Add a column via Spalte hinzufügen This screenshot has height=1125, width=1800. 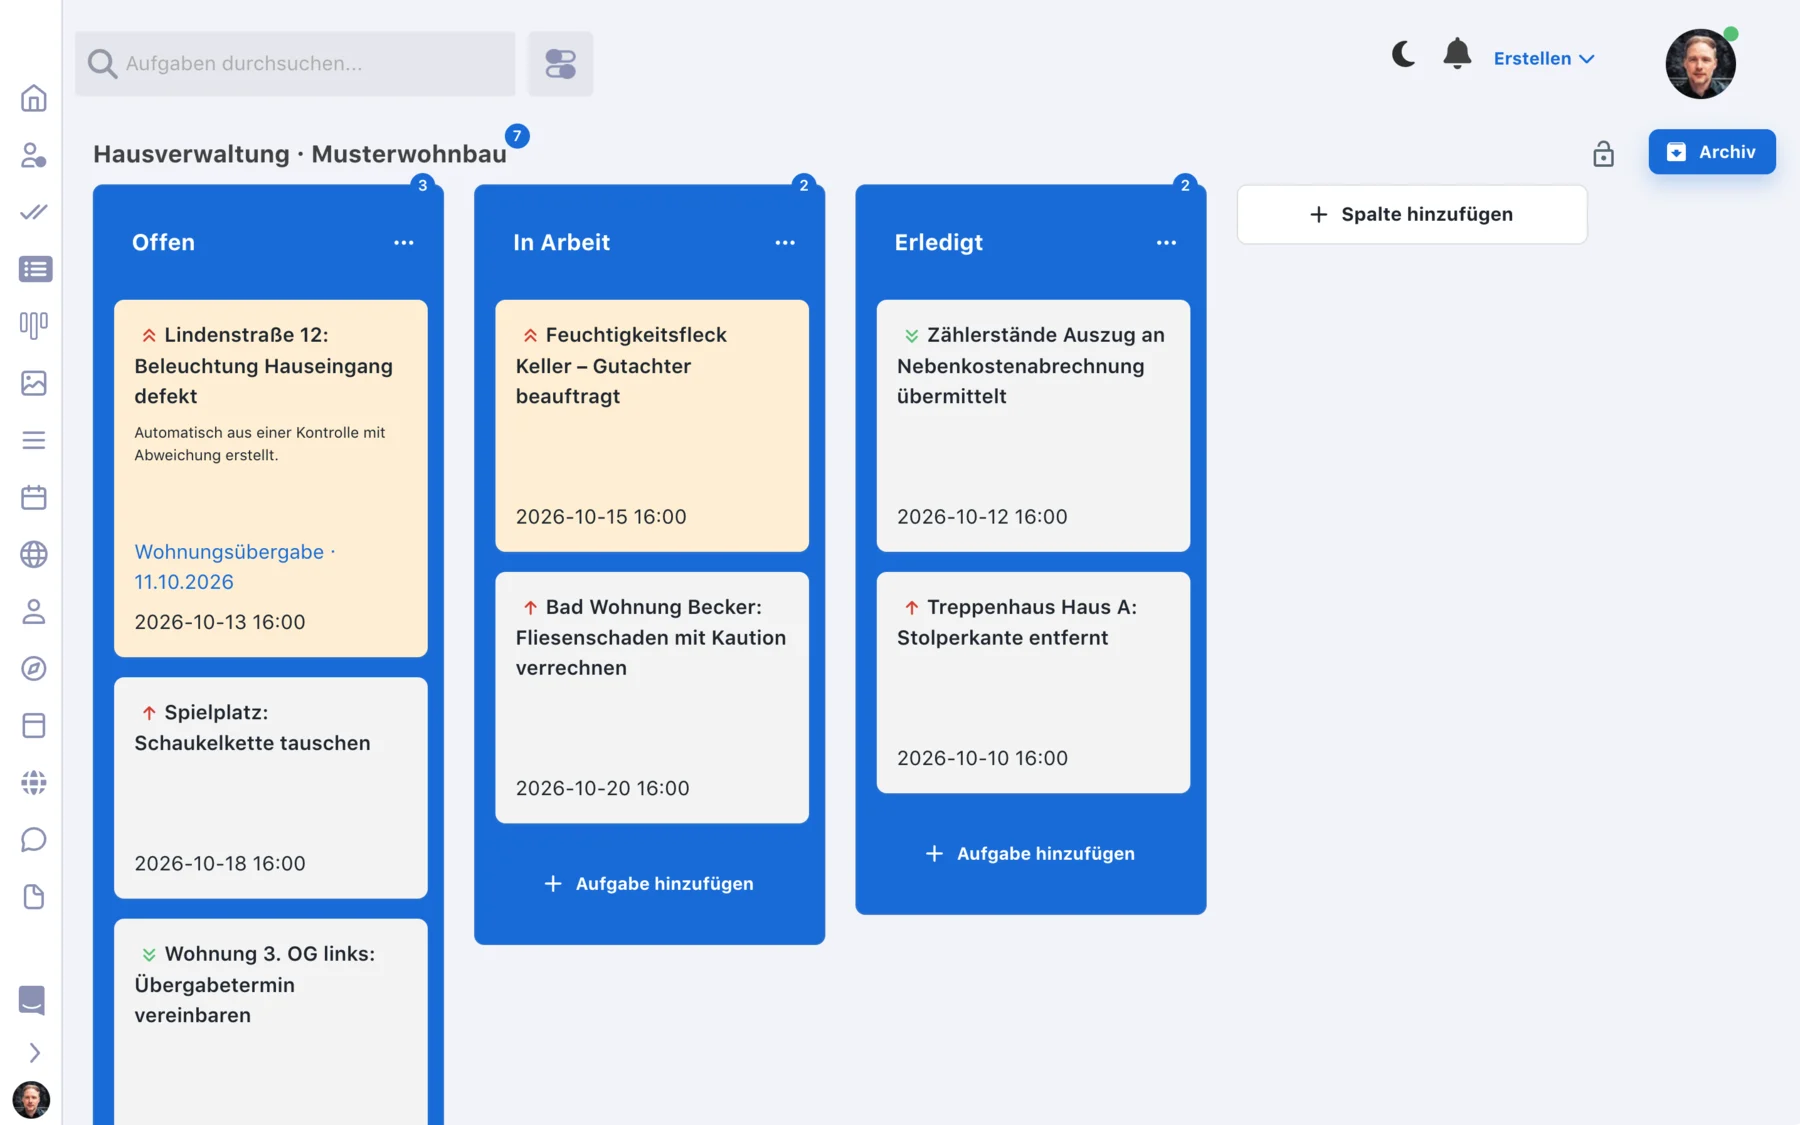click(x=1412, y=214)
